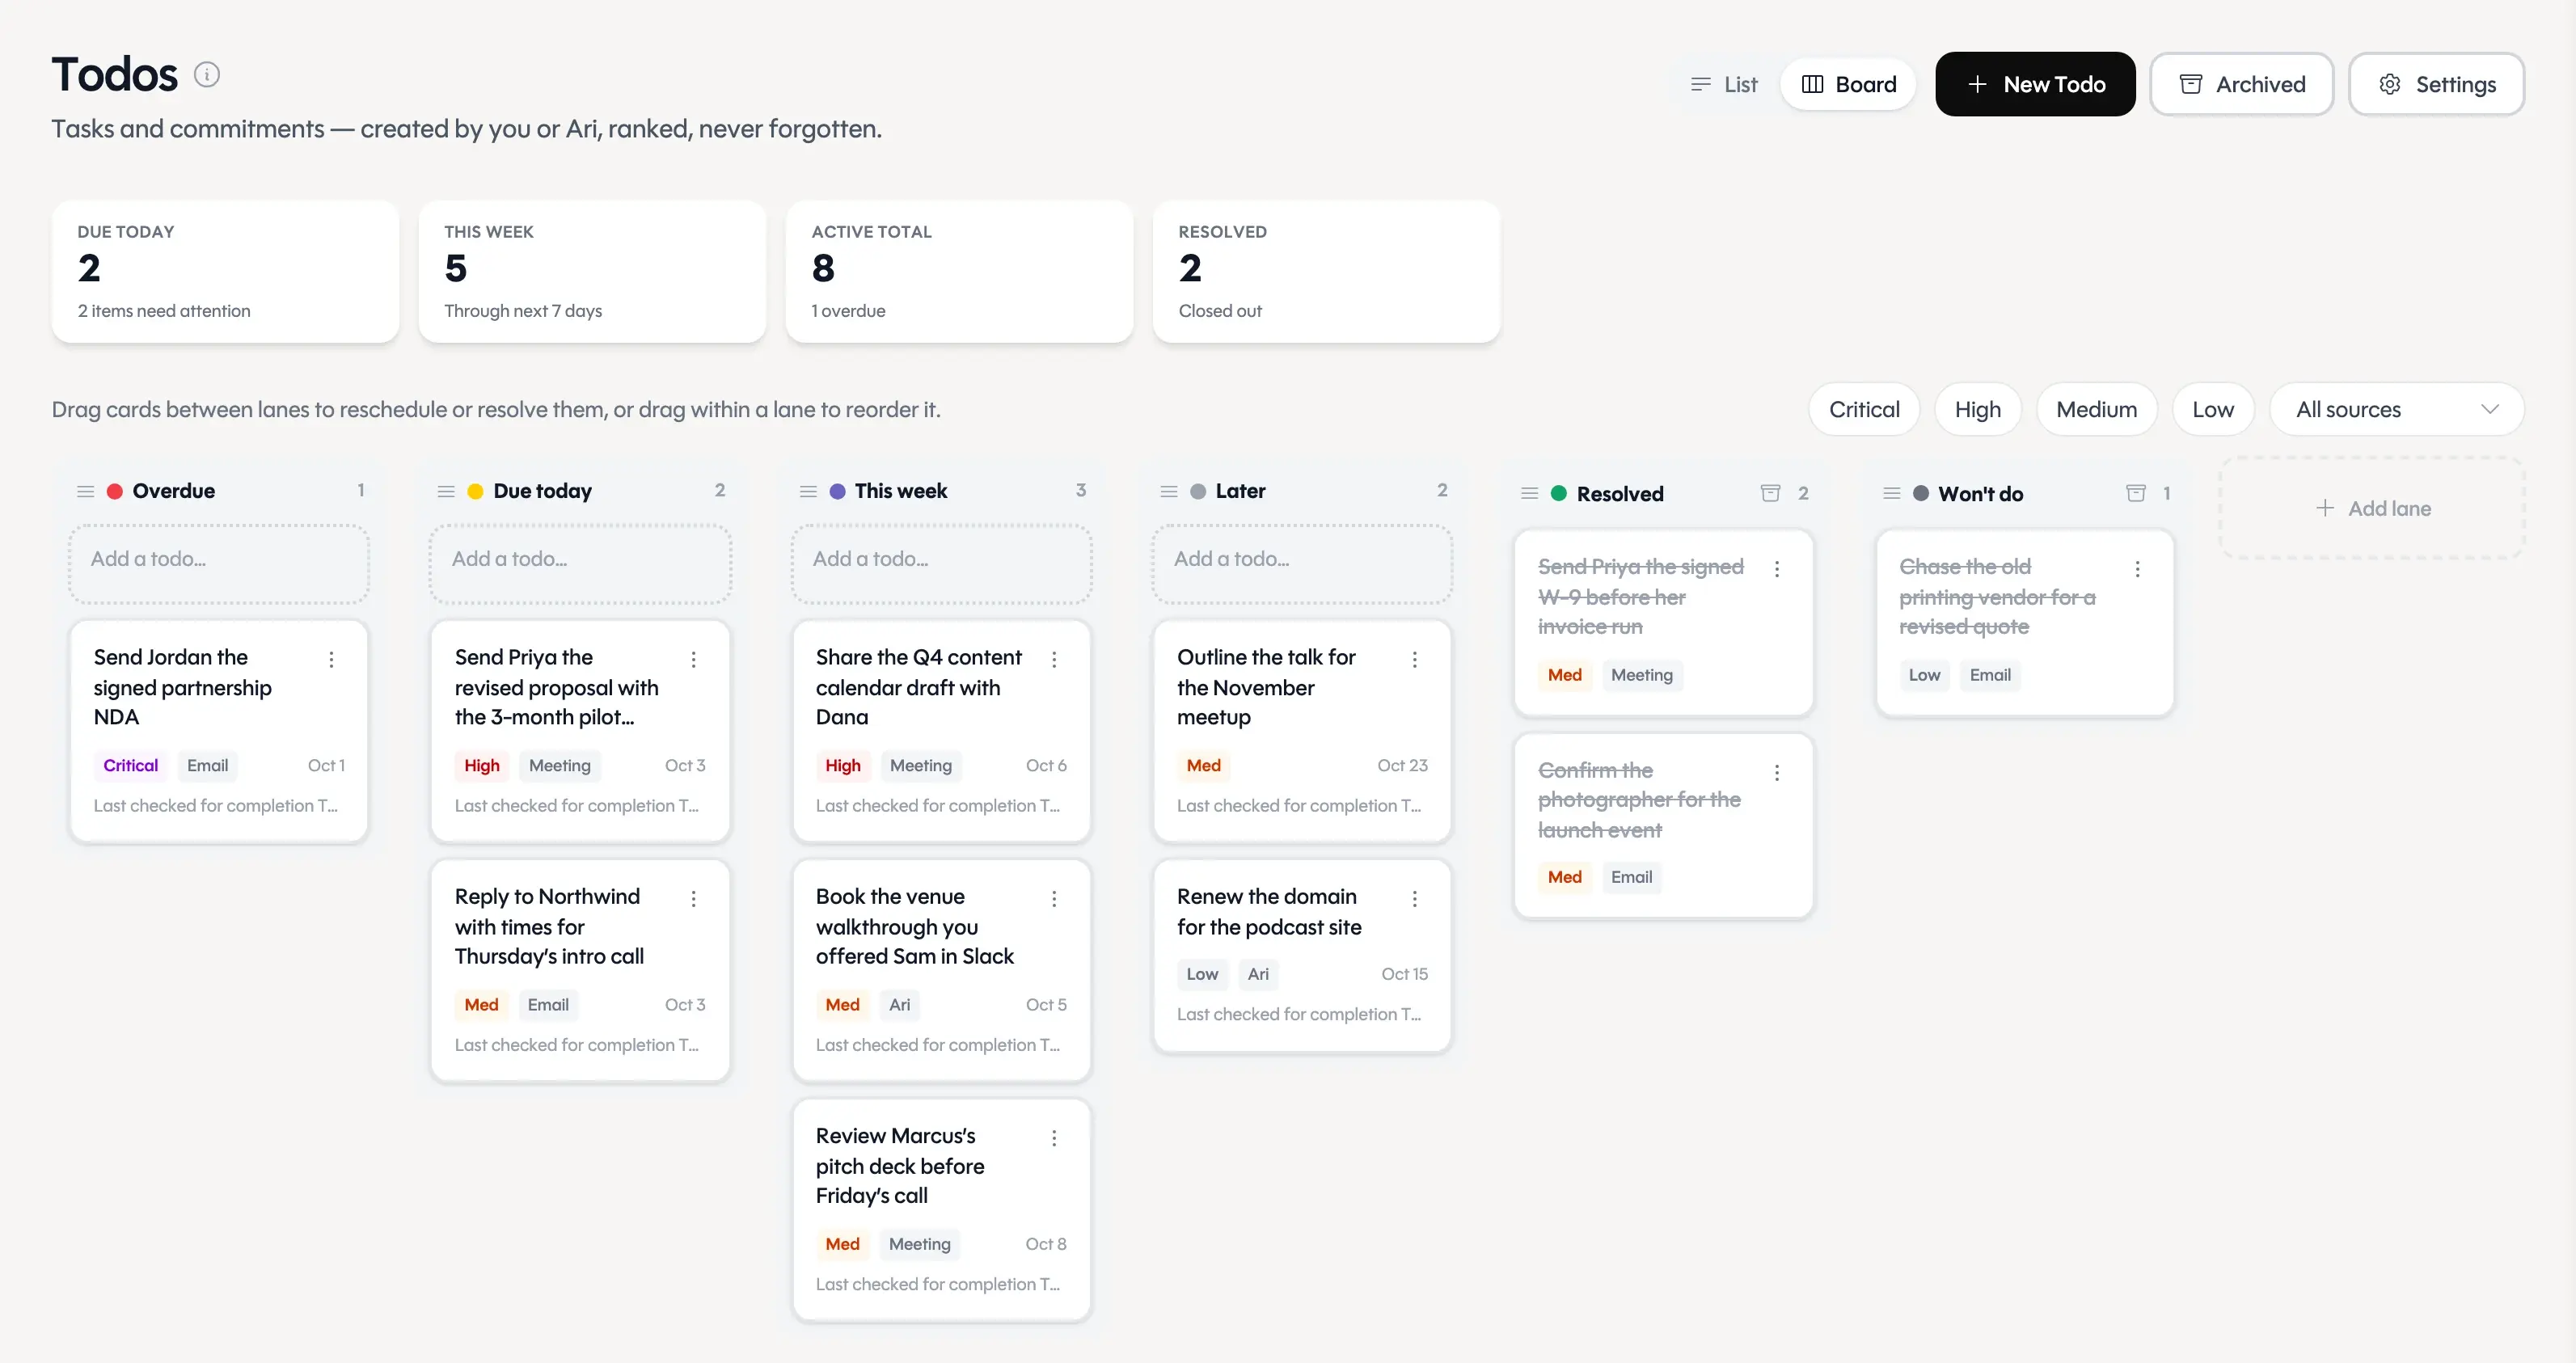Image resolution: width=2576 pixels, height=1363 pixels.
Task: Grab the Due today lane drag handle
Action: coord(446,491)
